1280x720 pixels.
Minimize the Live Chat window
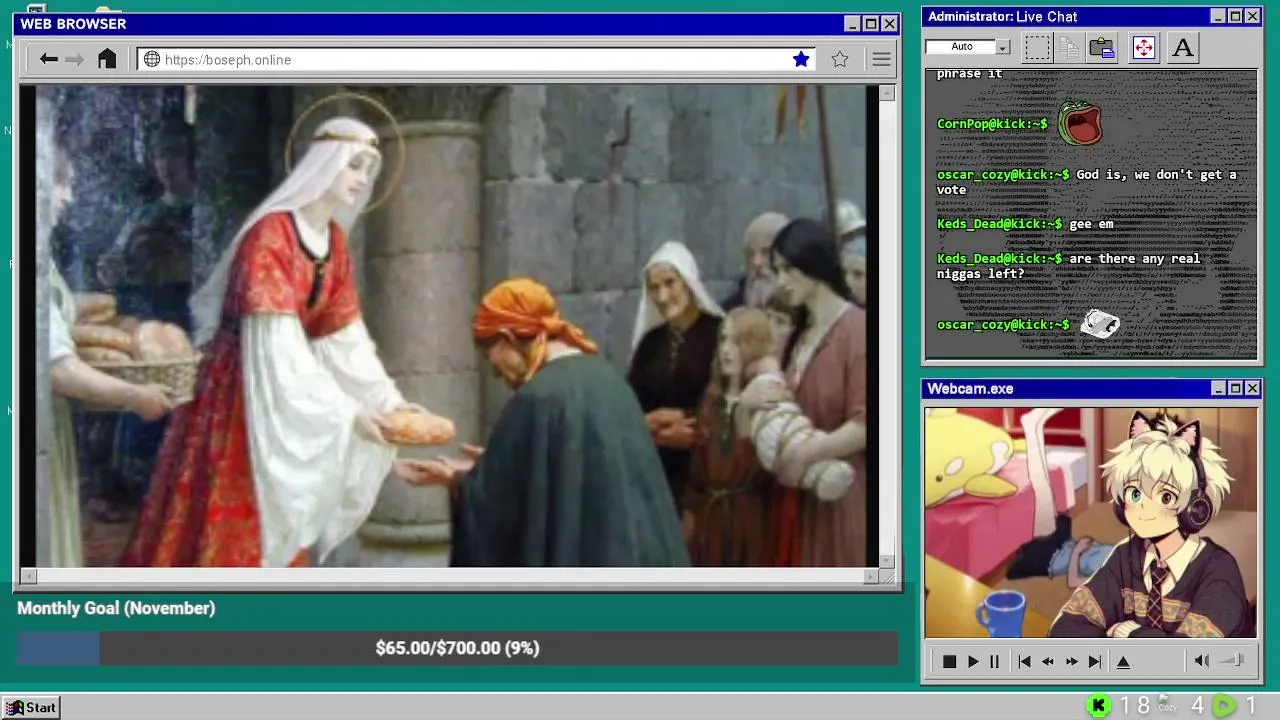click(1218, 16)
